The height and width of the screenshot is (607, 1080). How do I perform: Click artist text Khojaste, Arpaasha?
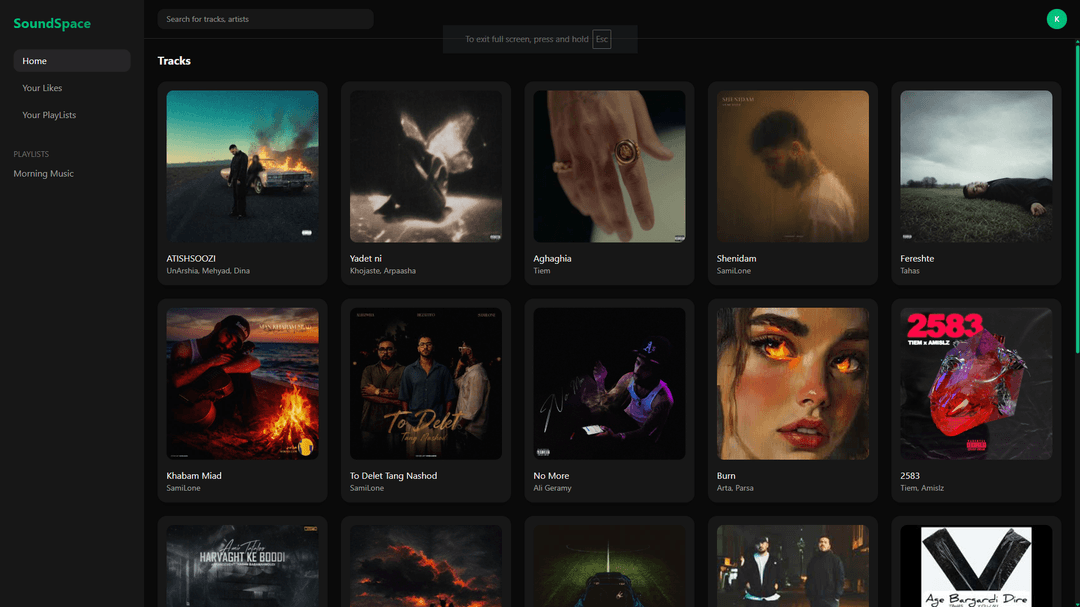pos(383,271)
